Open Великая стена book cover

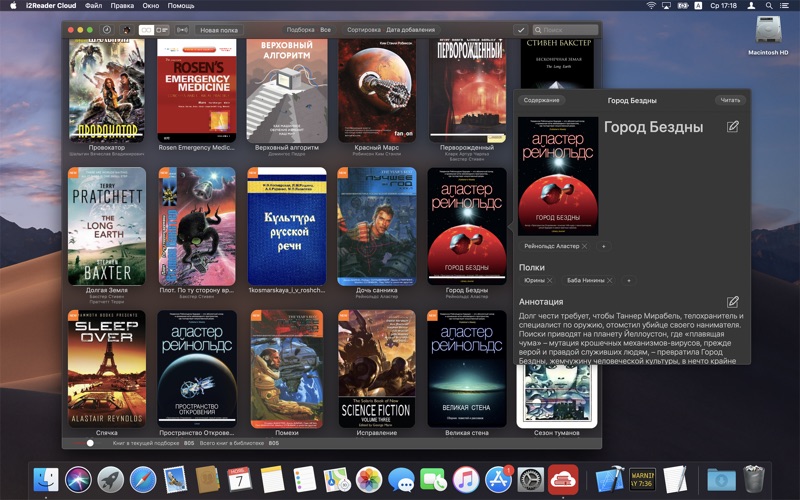click(x=467, y=369)
